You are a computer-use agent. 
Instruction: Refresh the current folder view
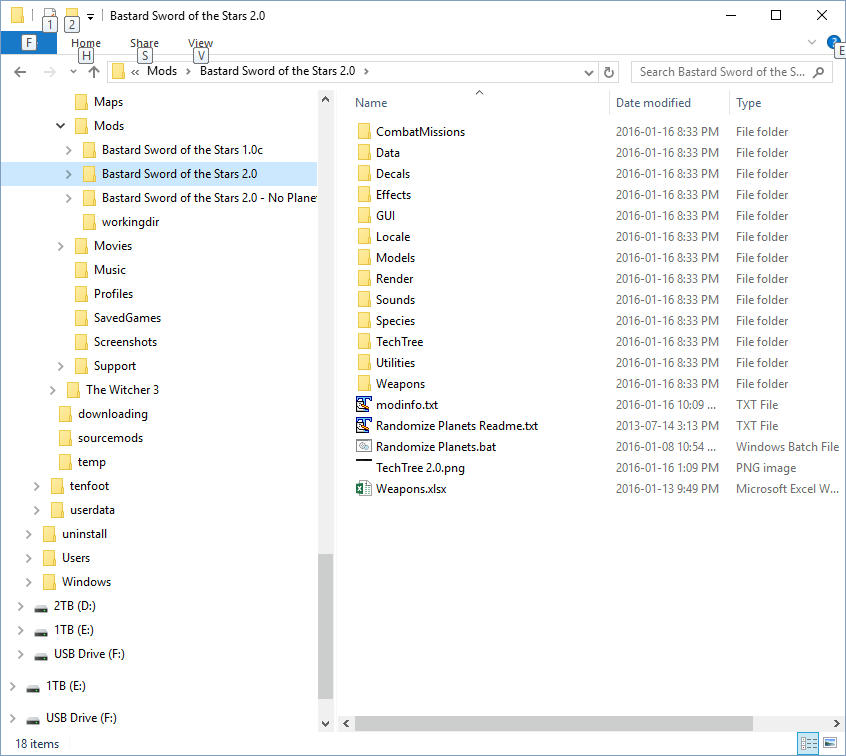click(x=609, y=72)
